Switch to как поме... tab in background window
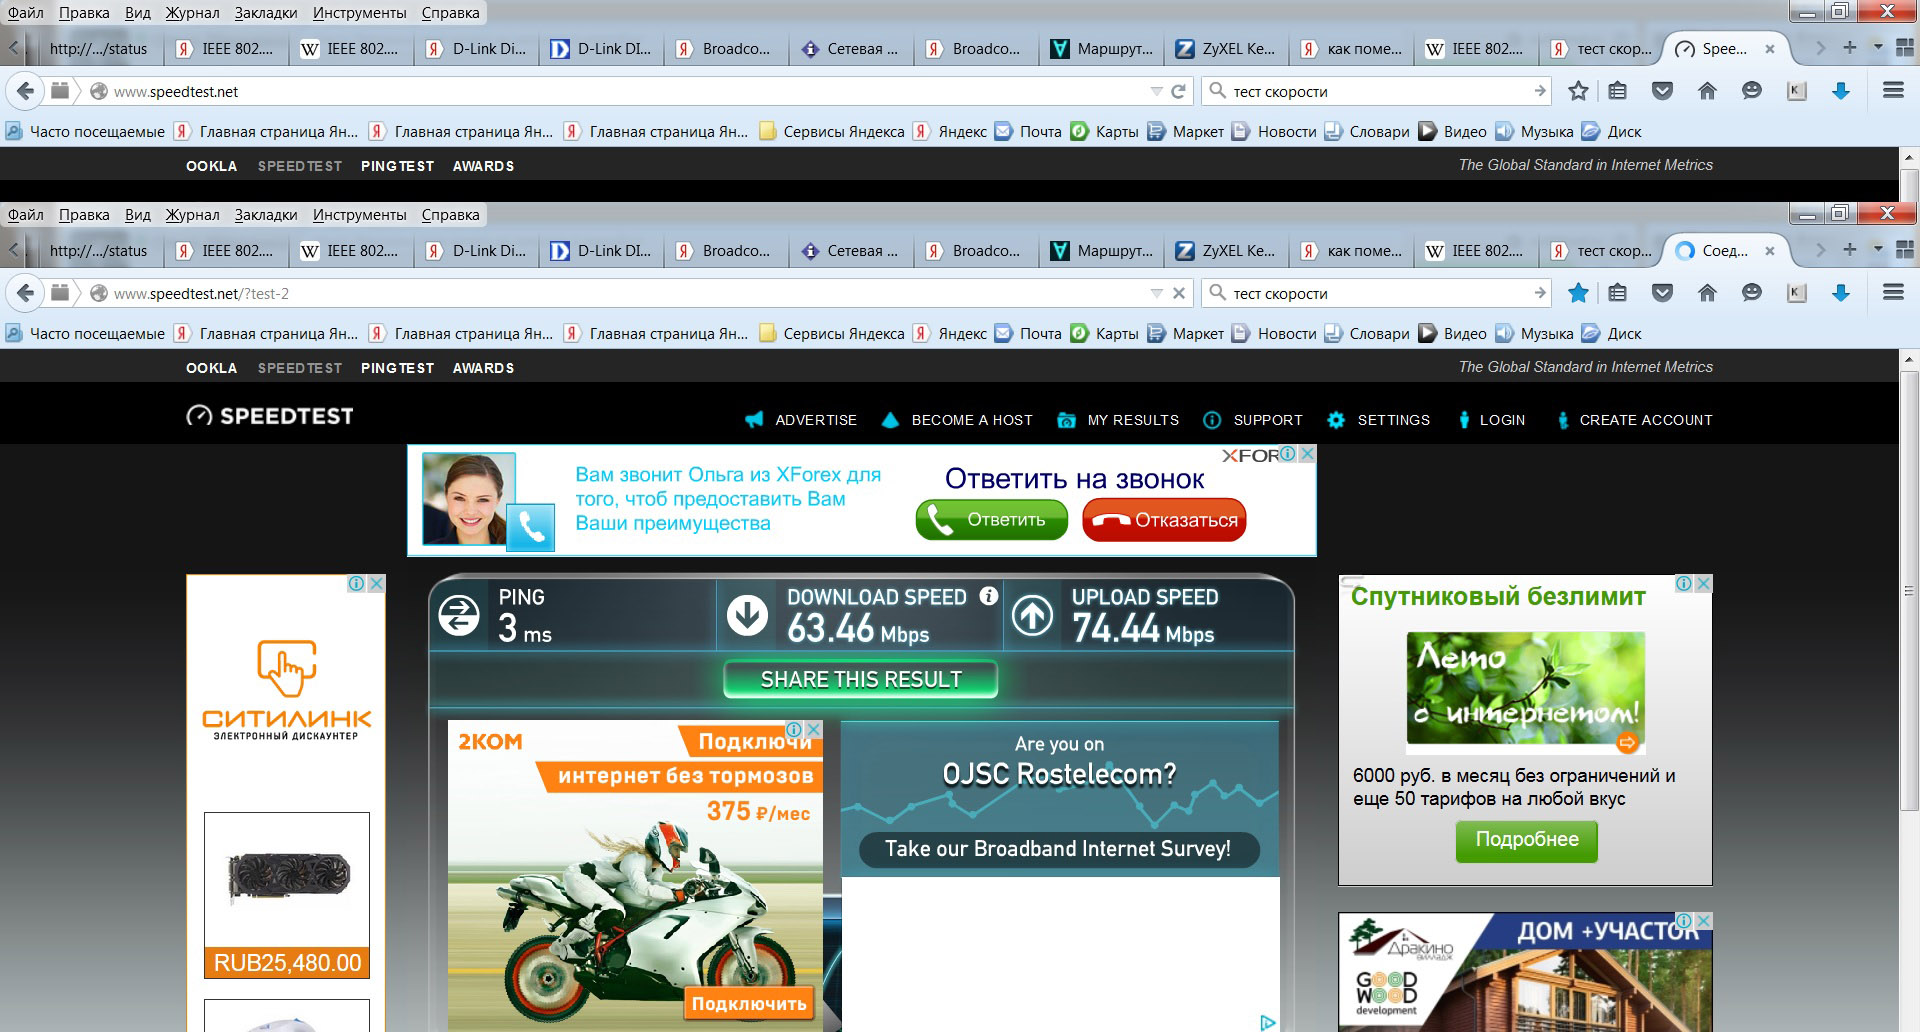This screenshot has width=1920, height=1032. [1351, 49]
